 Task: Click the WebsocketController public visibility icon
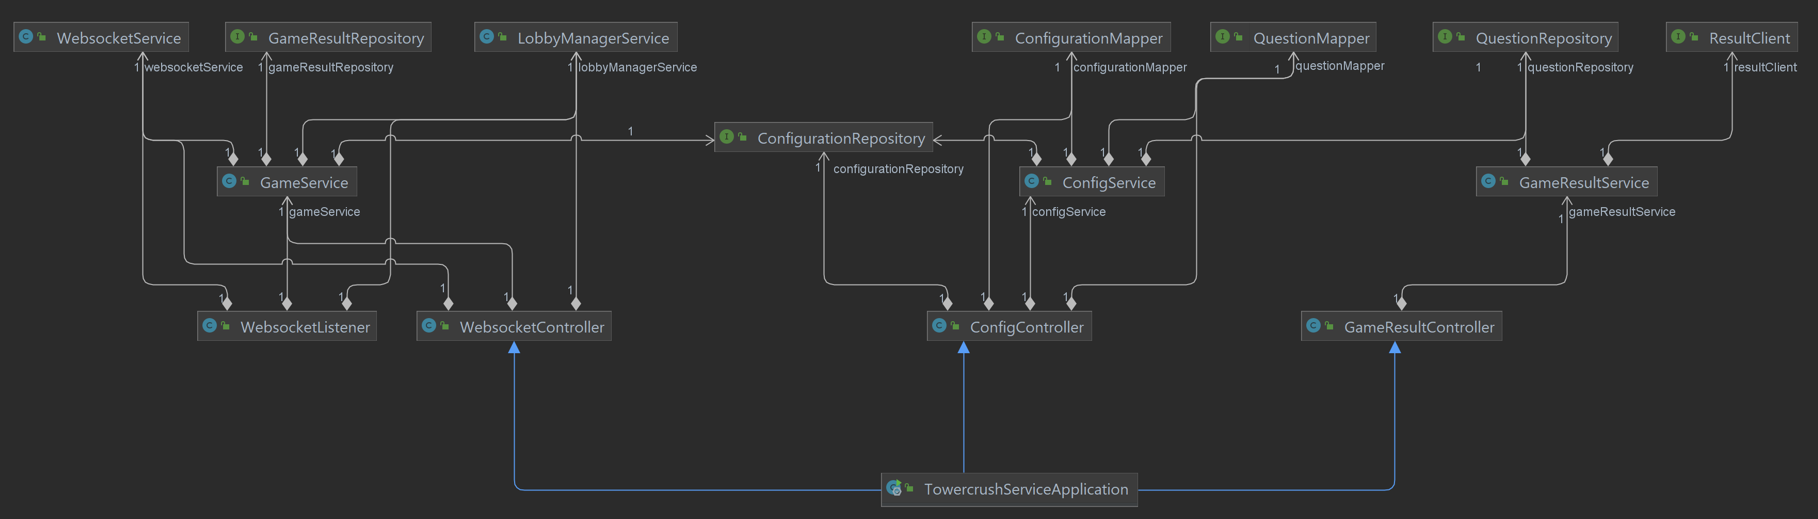[445, 327]
